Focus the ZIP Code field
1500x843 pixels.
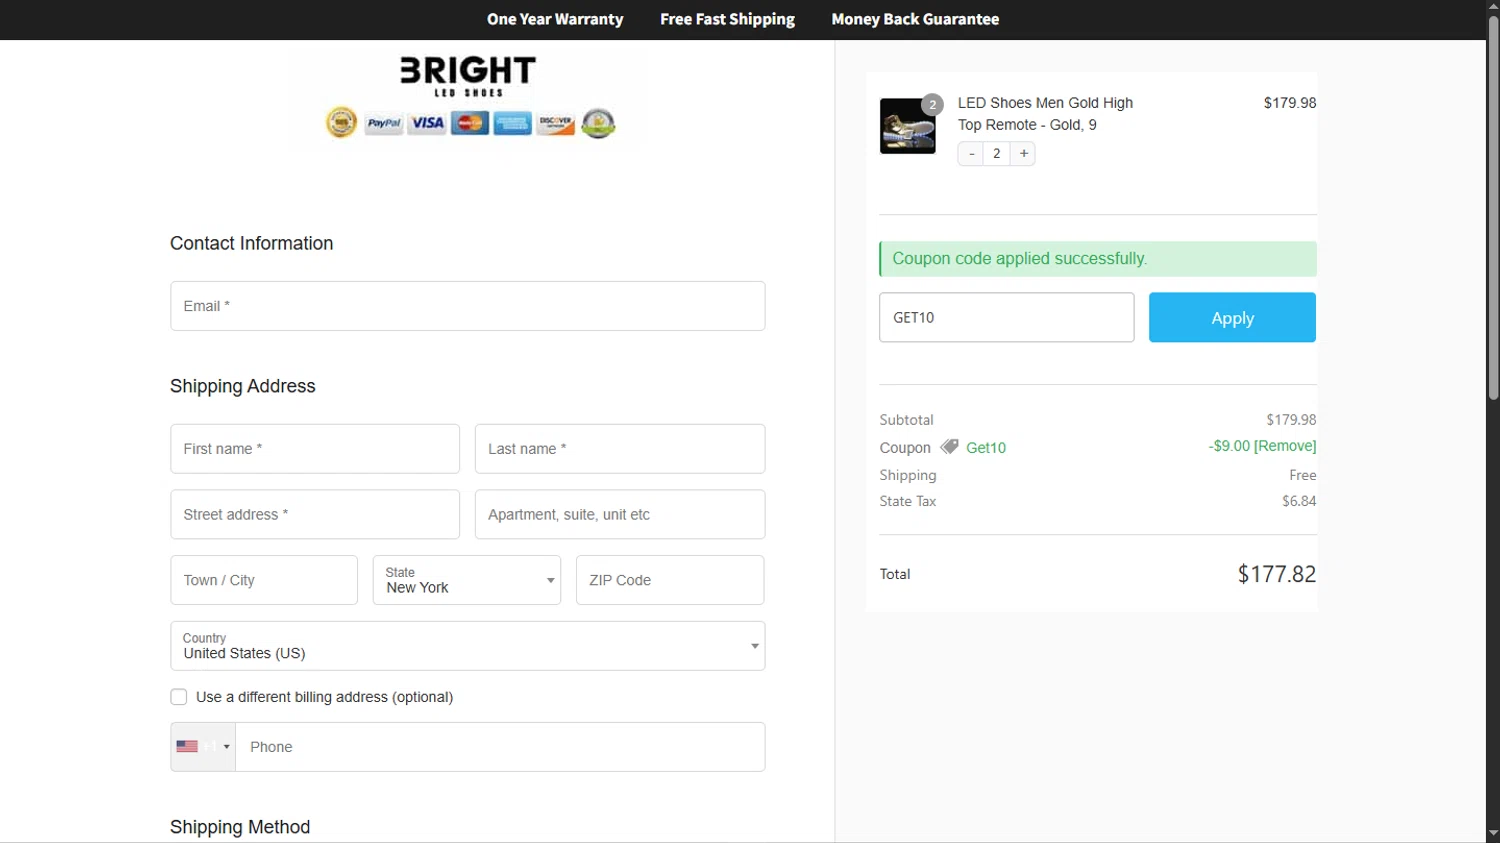point(670,580)
